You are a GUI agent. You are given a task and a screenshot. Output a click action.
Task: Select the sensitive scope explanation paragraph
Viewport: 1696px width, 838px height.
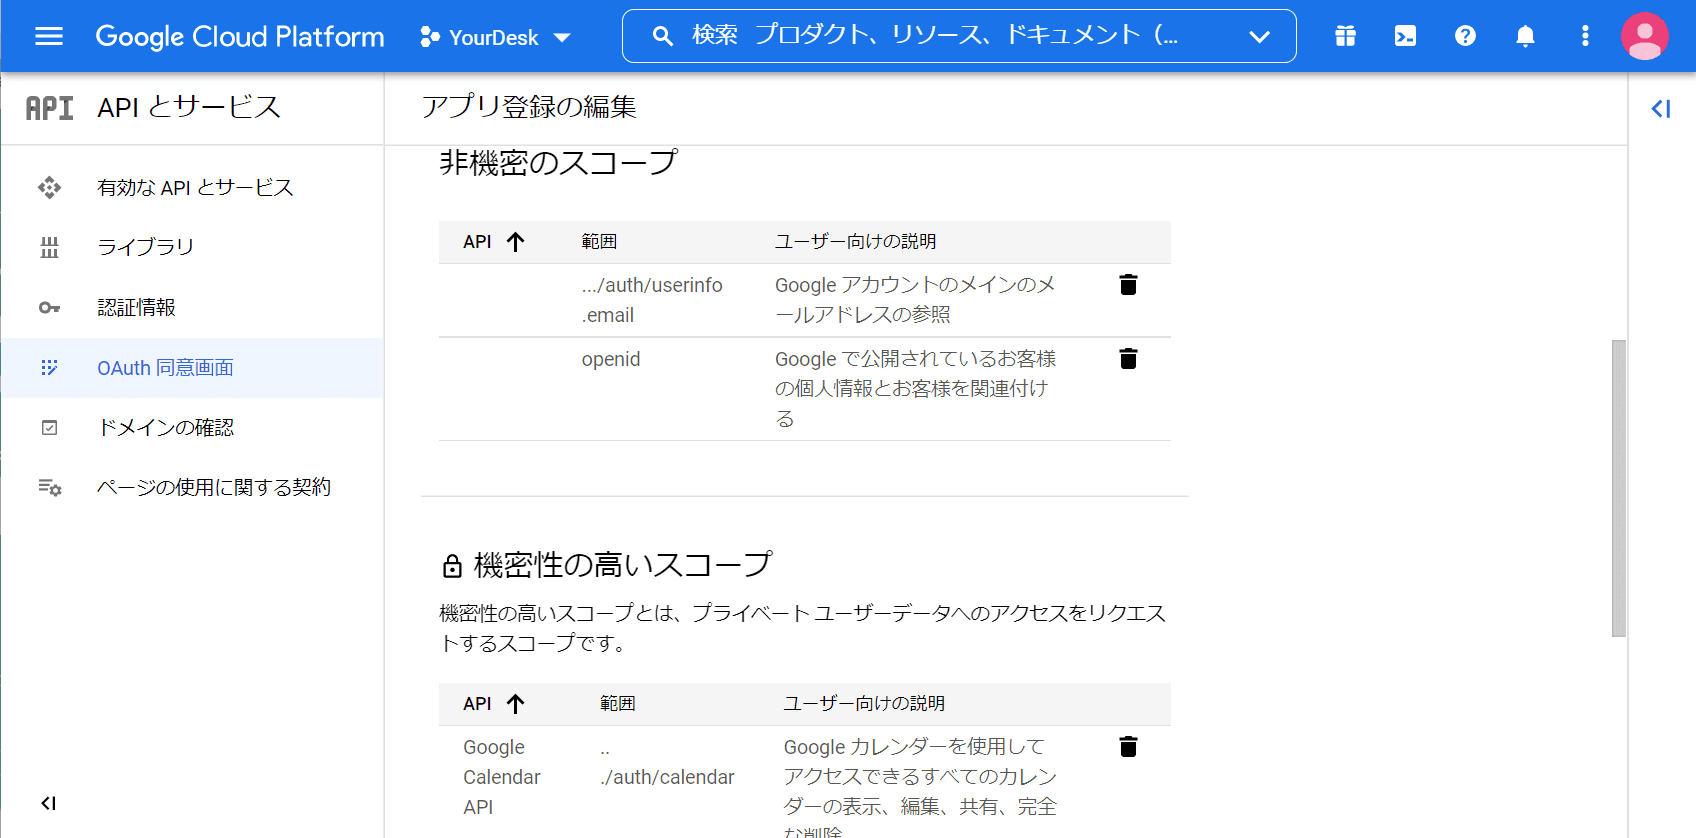[802, 628]
